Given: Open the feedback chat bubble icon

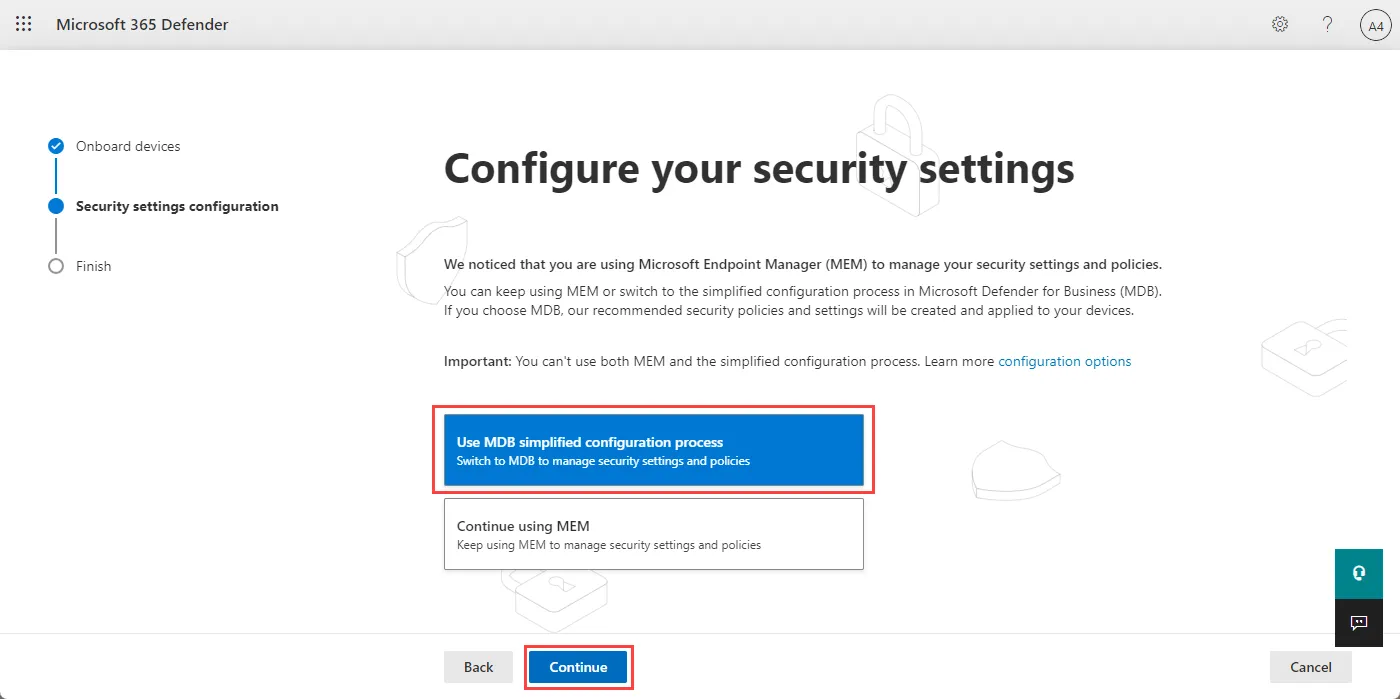Looking at the screenshot, I should coord(1359,622).
